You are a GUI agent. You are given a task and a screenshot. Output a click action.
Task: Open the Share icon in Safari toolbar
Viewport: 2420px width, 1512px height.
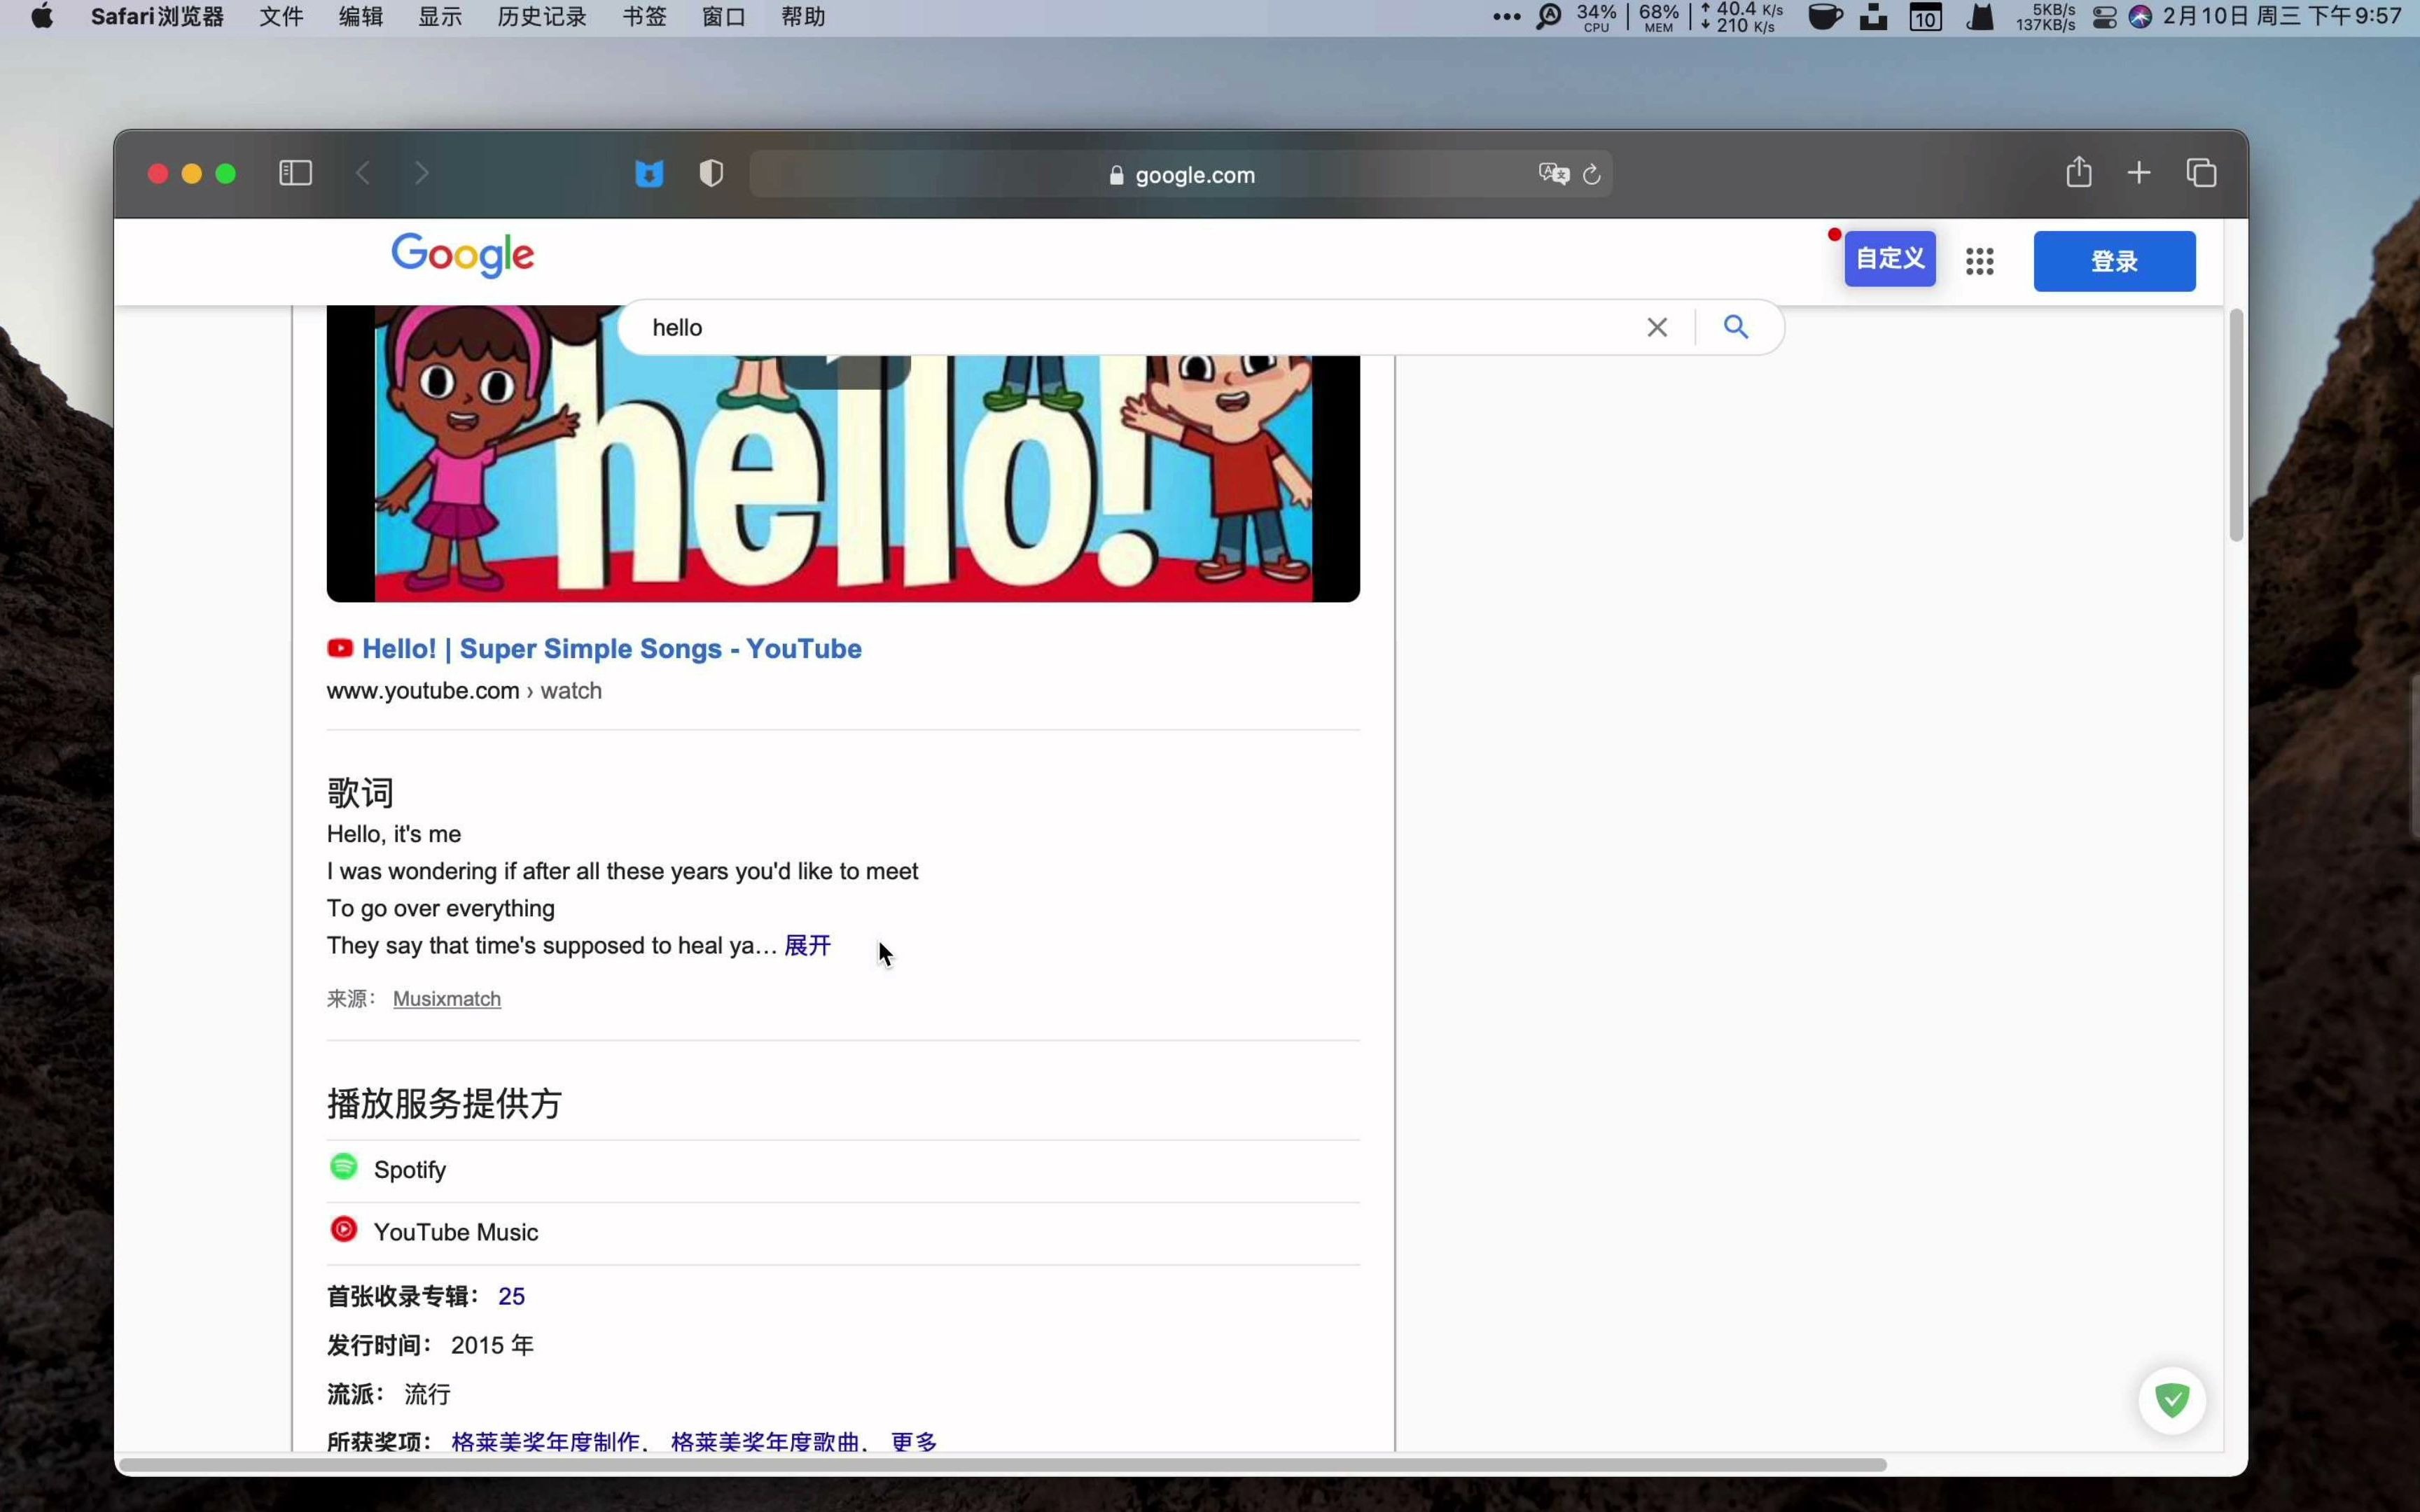click(x=2079, y=172)
